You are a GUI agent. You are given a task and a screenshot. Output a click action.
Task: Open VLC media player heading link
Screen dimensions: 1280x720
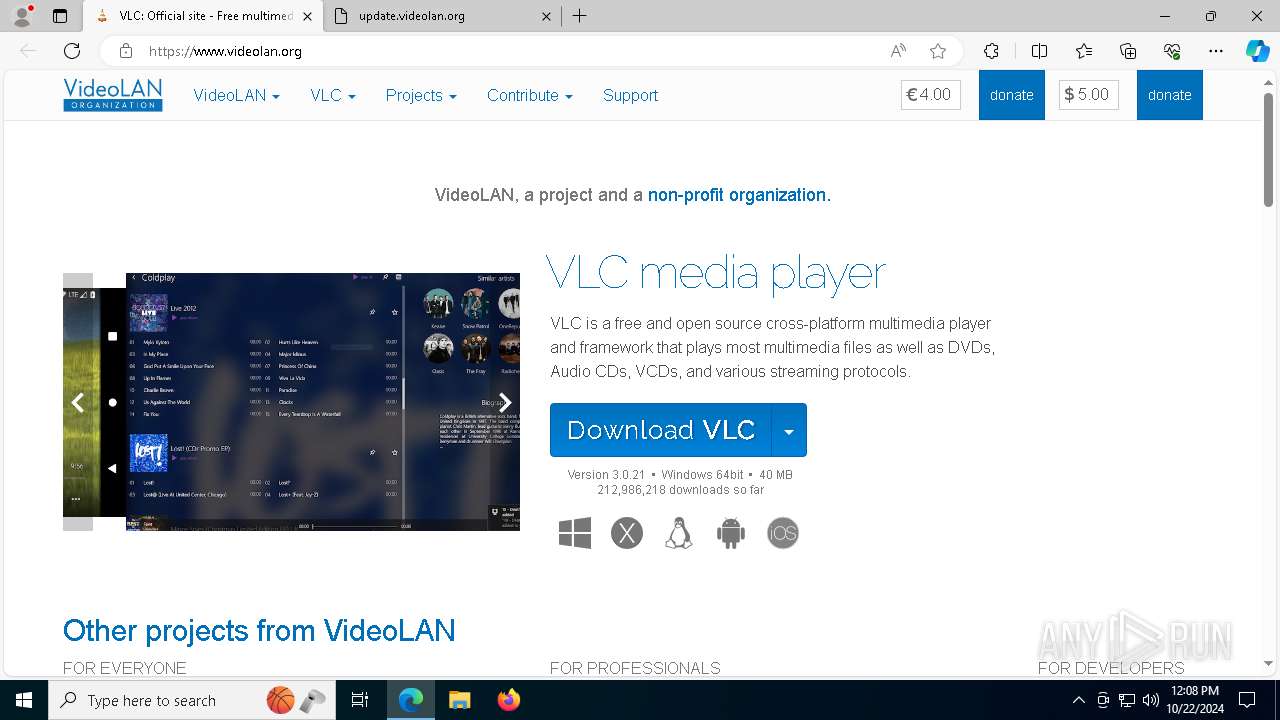[716, 272]
